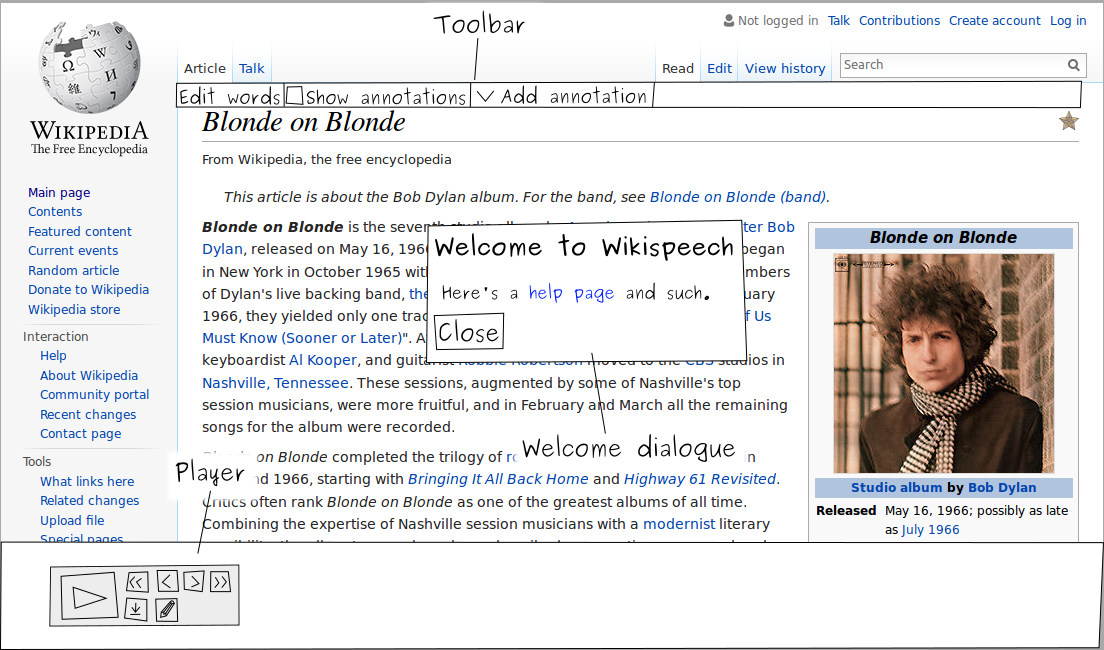This screenshot has width=1104, height=650.
Task: Click the Interaction sidebar section heading
Action: click(x=56, y=337)
